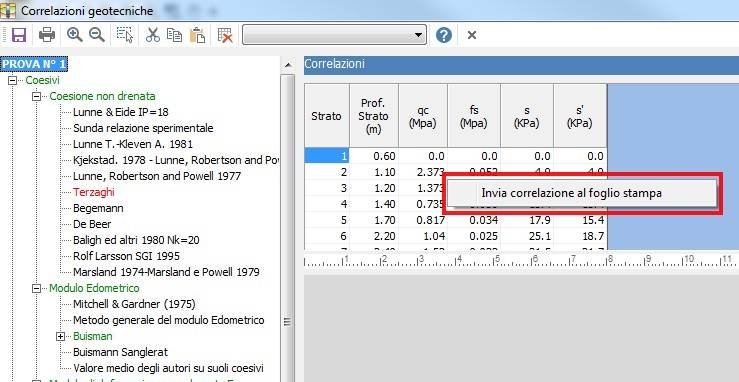The height and width of the screenshot is (382, 739).
Task: Click the Print icon in toolbar
Action: point(47,35)
